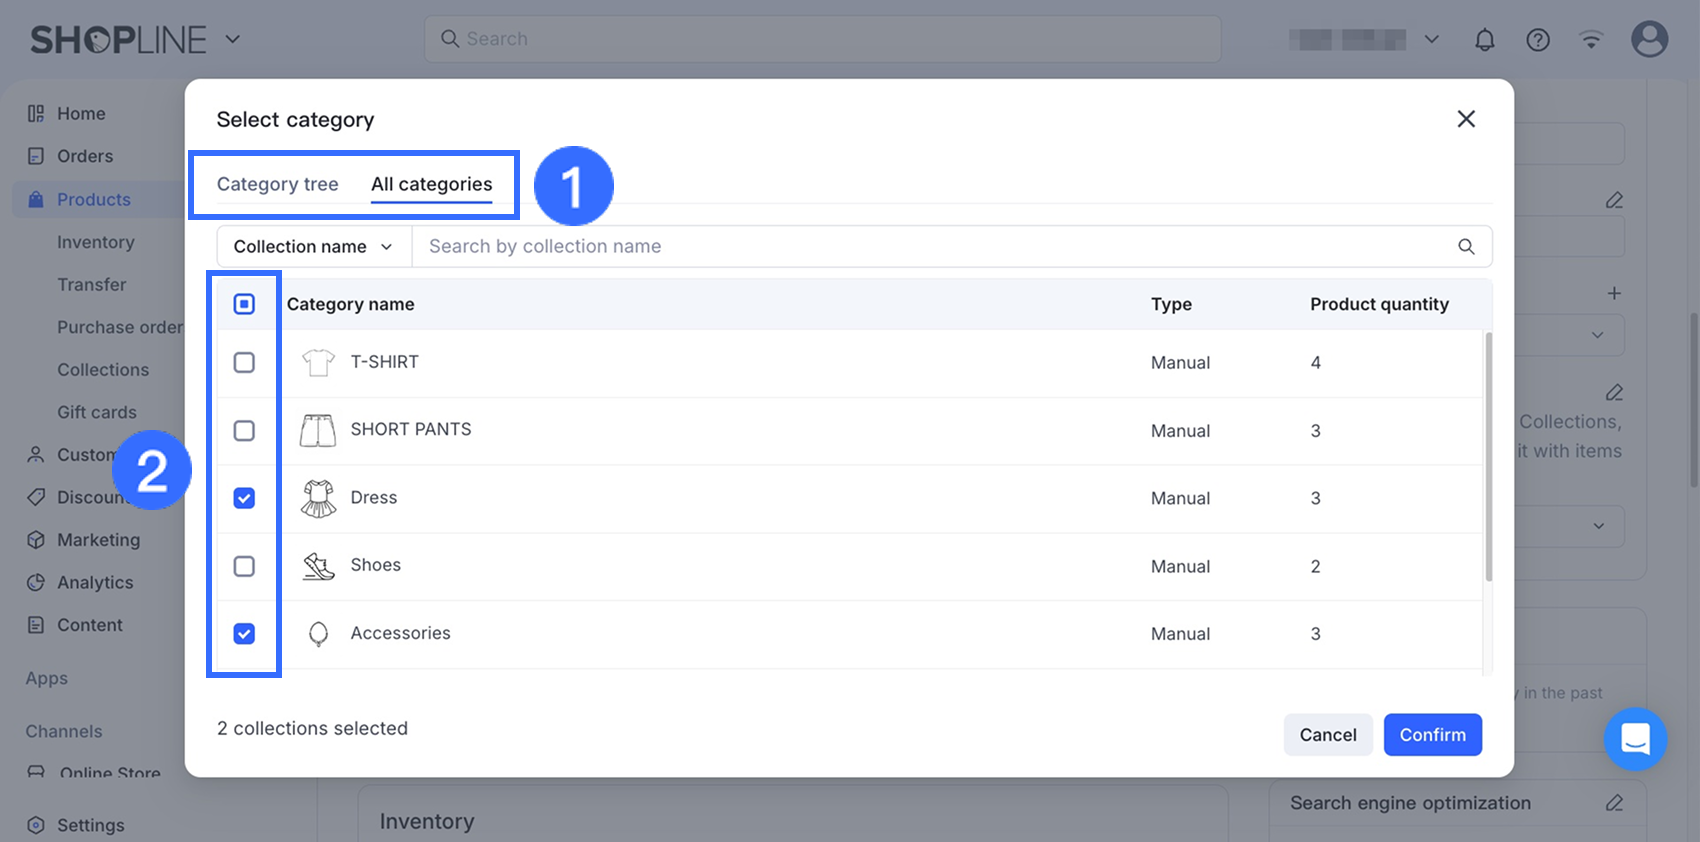The height and width of the screenshot is (842, 1700).
Task: Click the Accessories category thumbnail icon
Action: coord(318,634)
